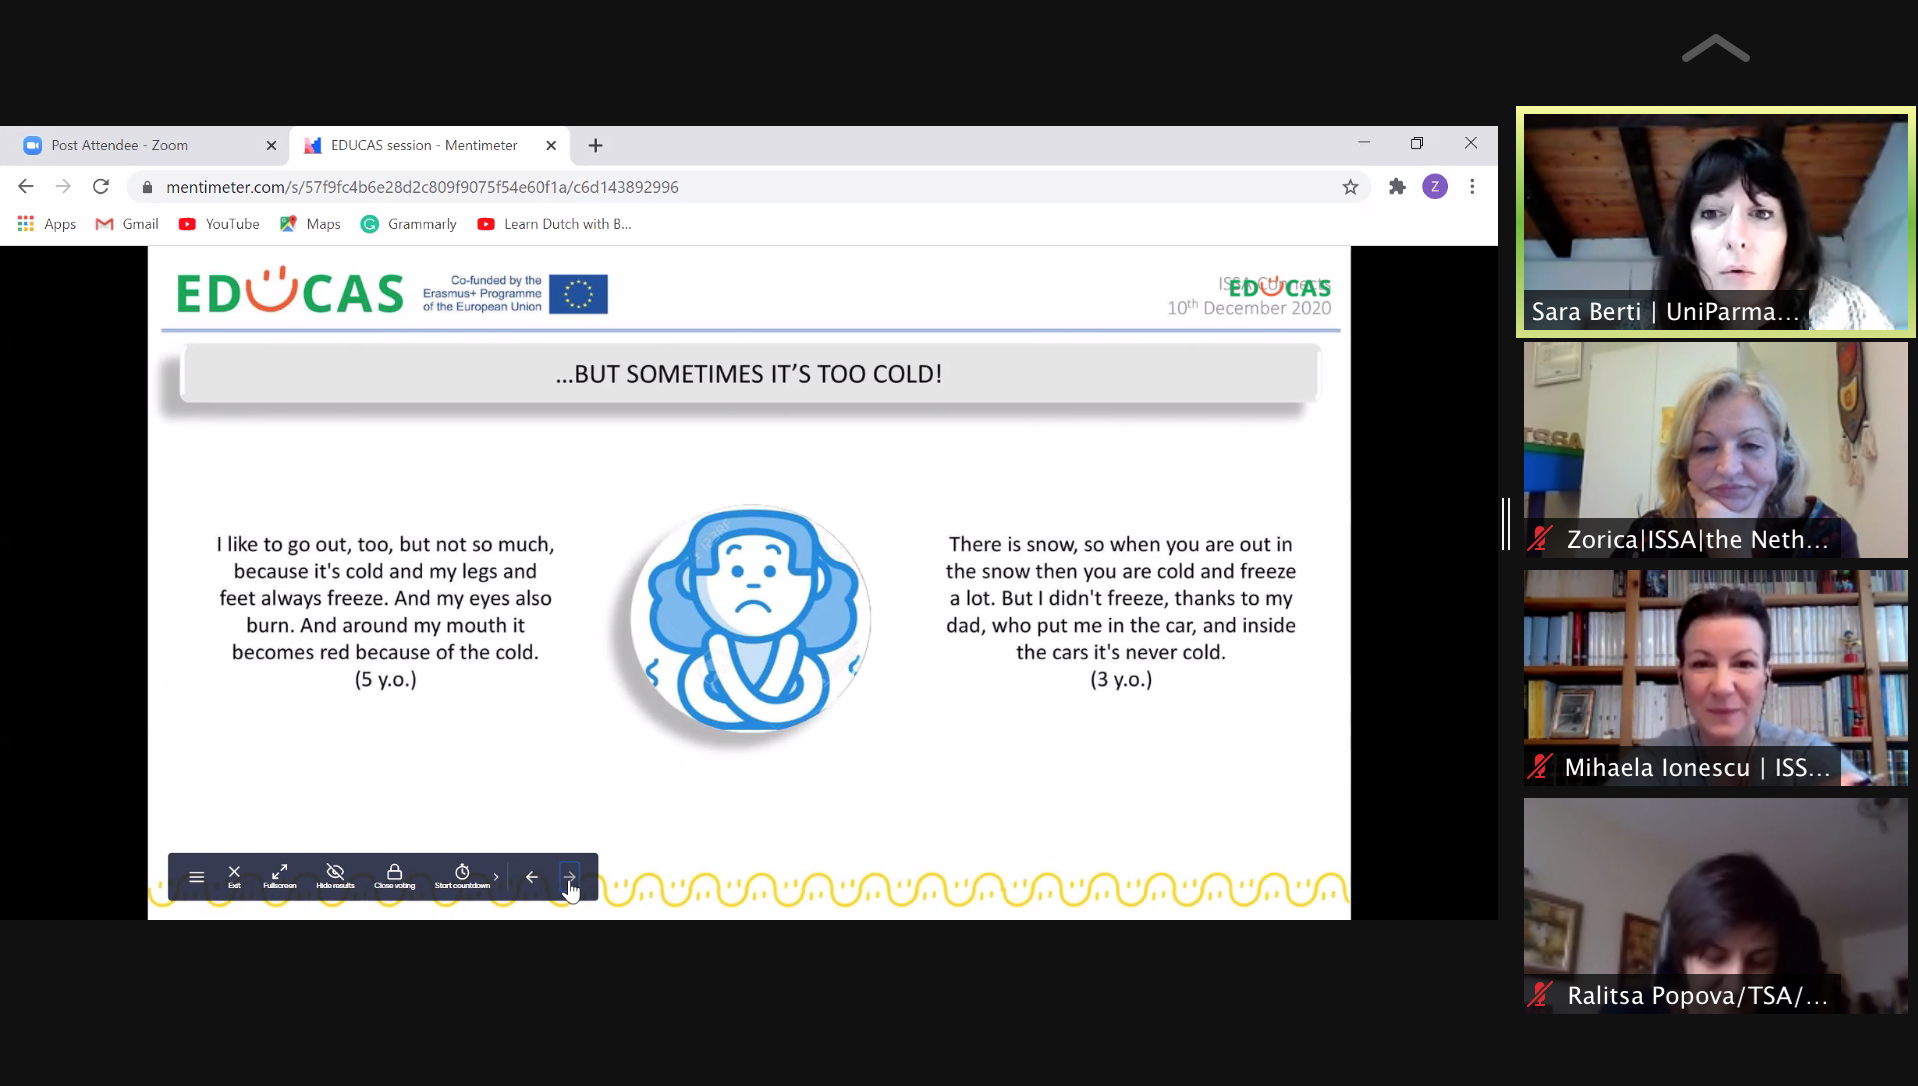Toggle Hide results eye icon

click(335, 876)
